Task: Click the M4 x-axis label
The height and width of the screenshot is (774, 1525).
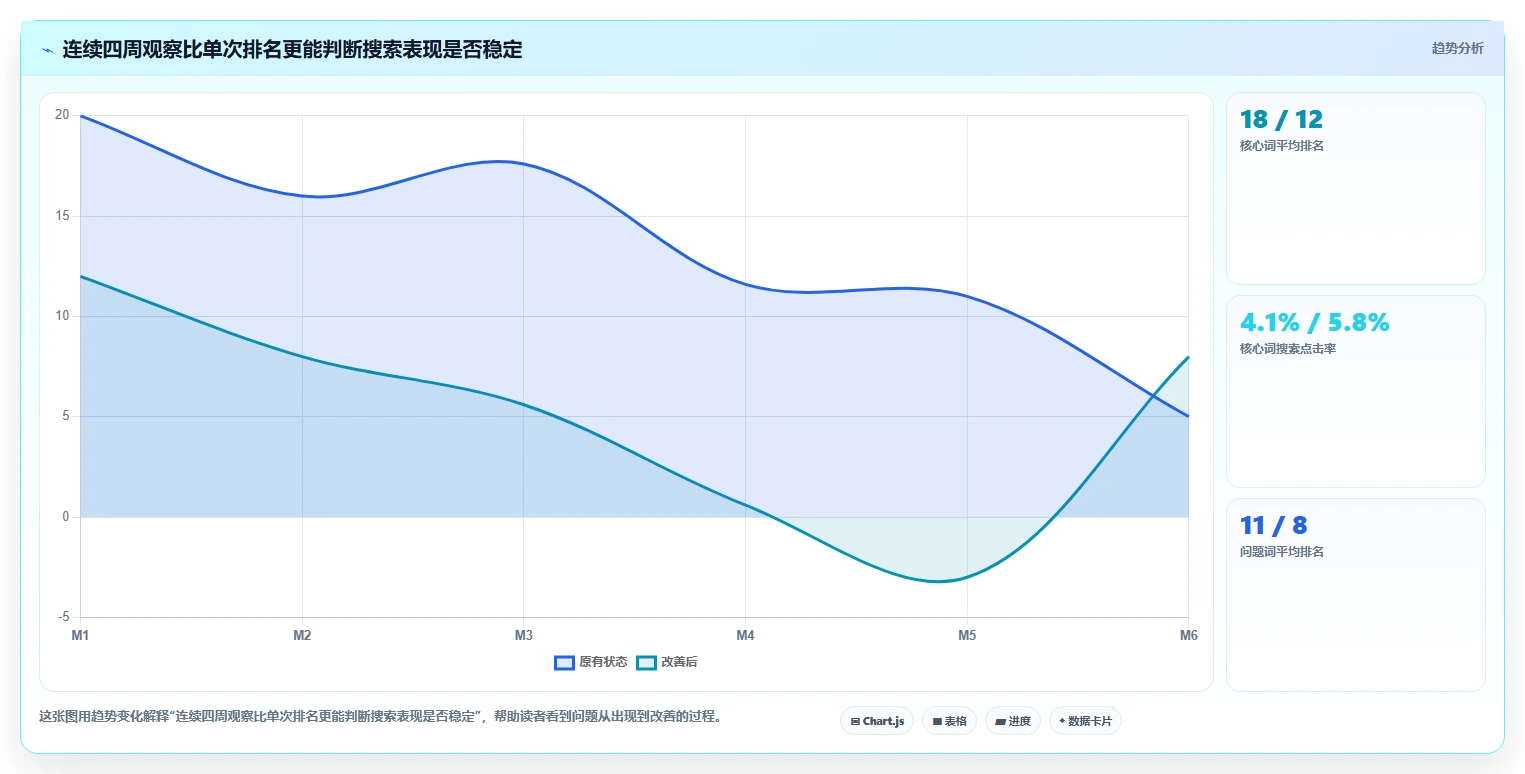Action: tap(745, 635)
